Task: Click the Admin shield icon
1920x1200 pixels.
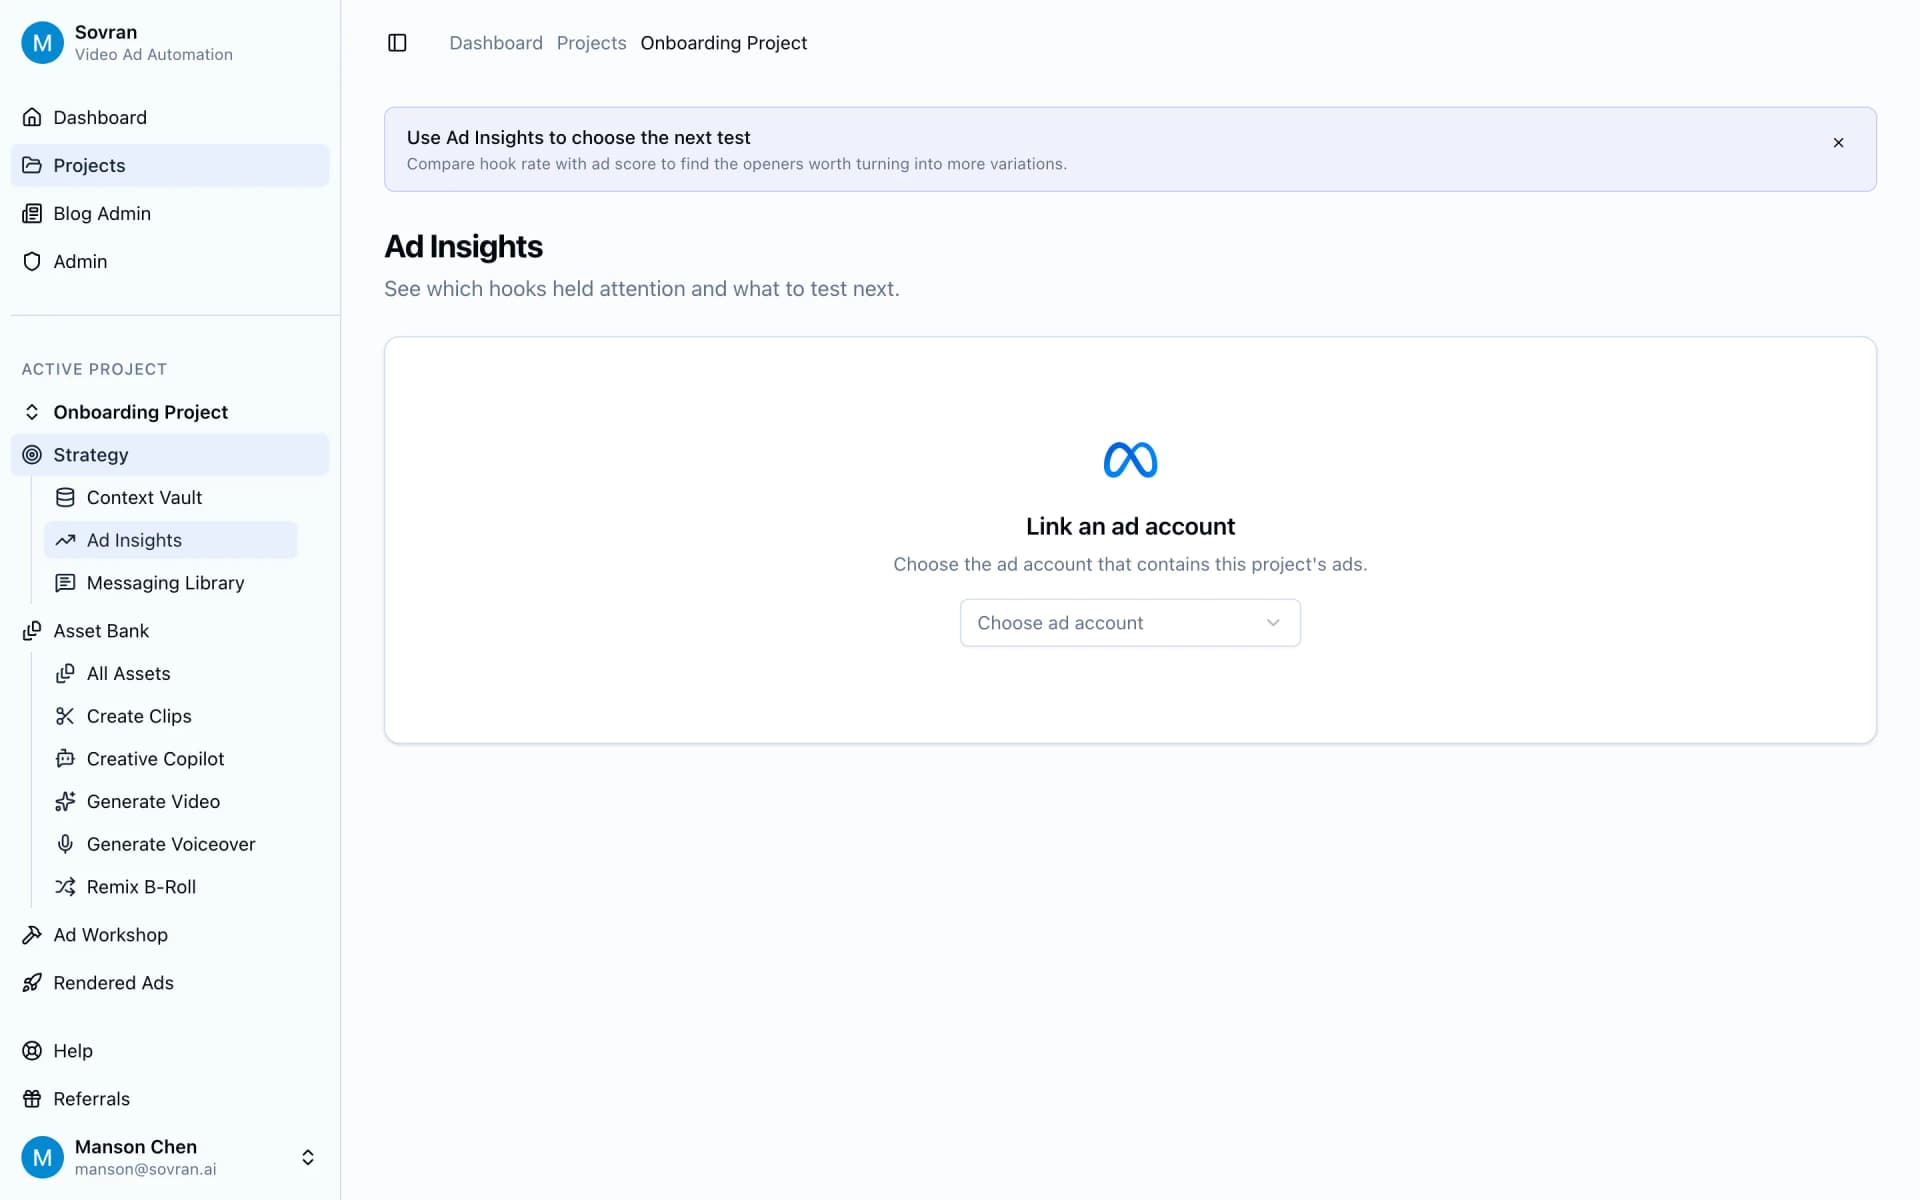Action: pyautogui.click(x=32, y=261)
